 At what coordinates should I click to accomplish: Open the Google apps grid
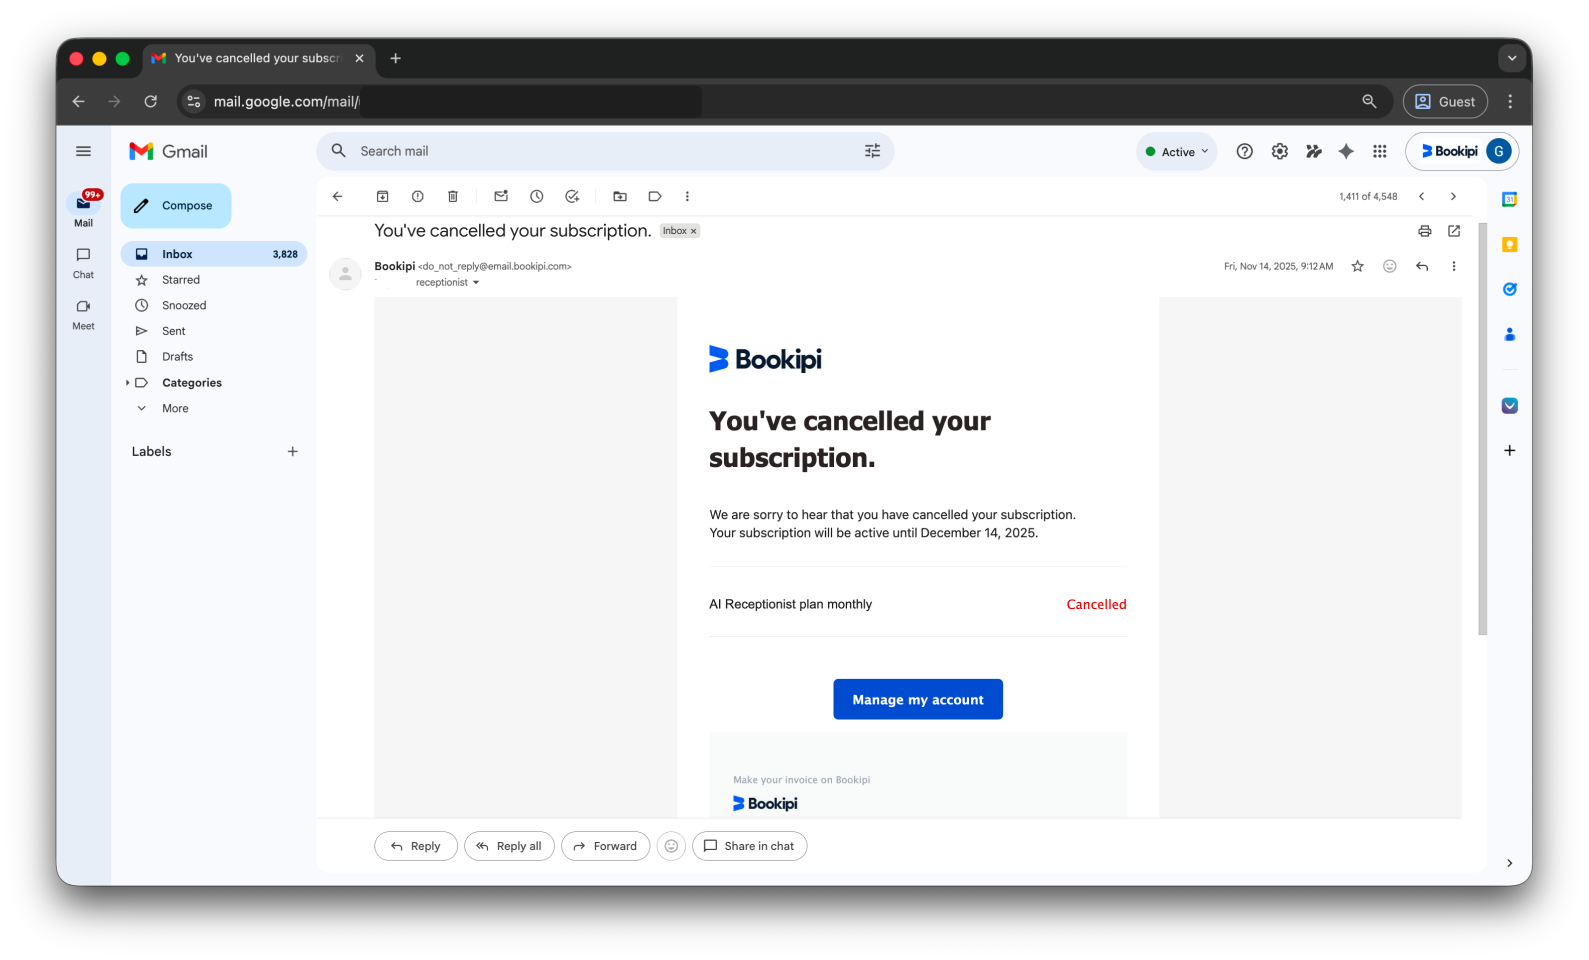coord(1380,151)
